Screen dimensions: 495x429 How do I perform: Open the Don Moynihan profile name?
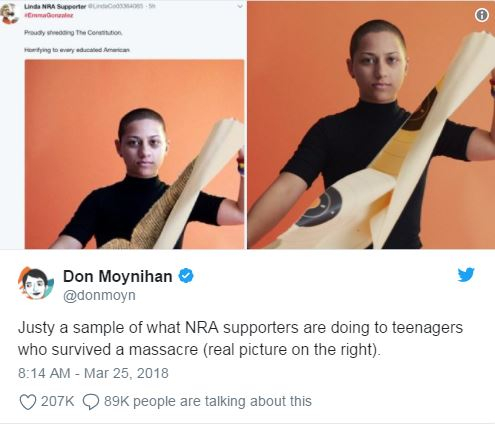[118, 276]
